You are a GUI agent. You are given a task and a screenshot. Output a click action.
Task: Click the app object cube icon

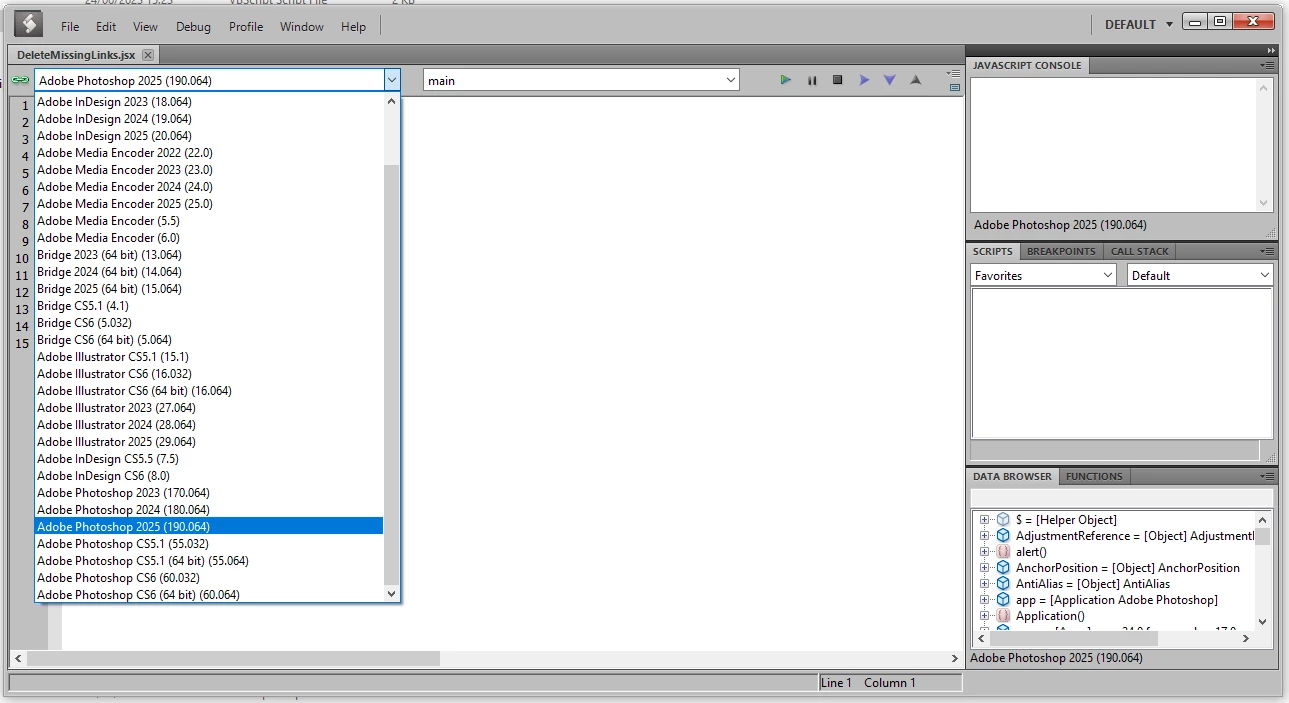point(1003,600)
